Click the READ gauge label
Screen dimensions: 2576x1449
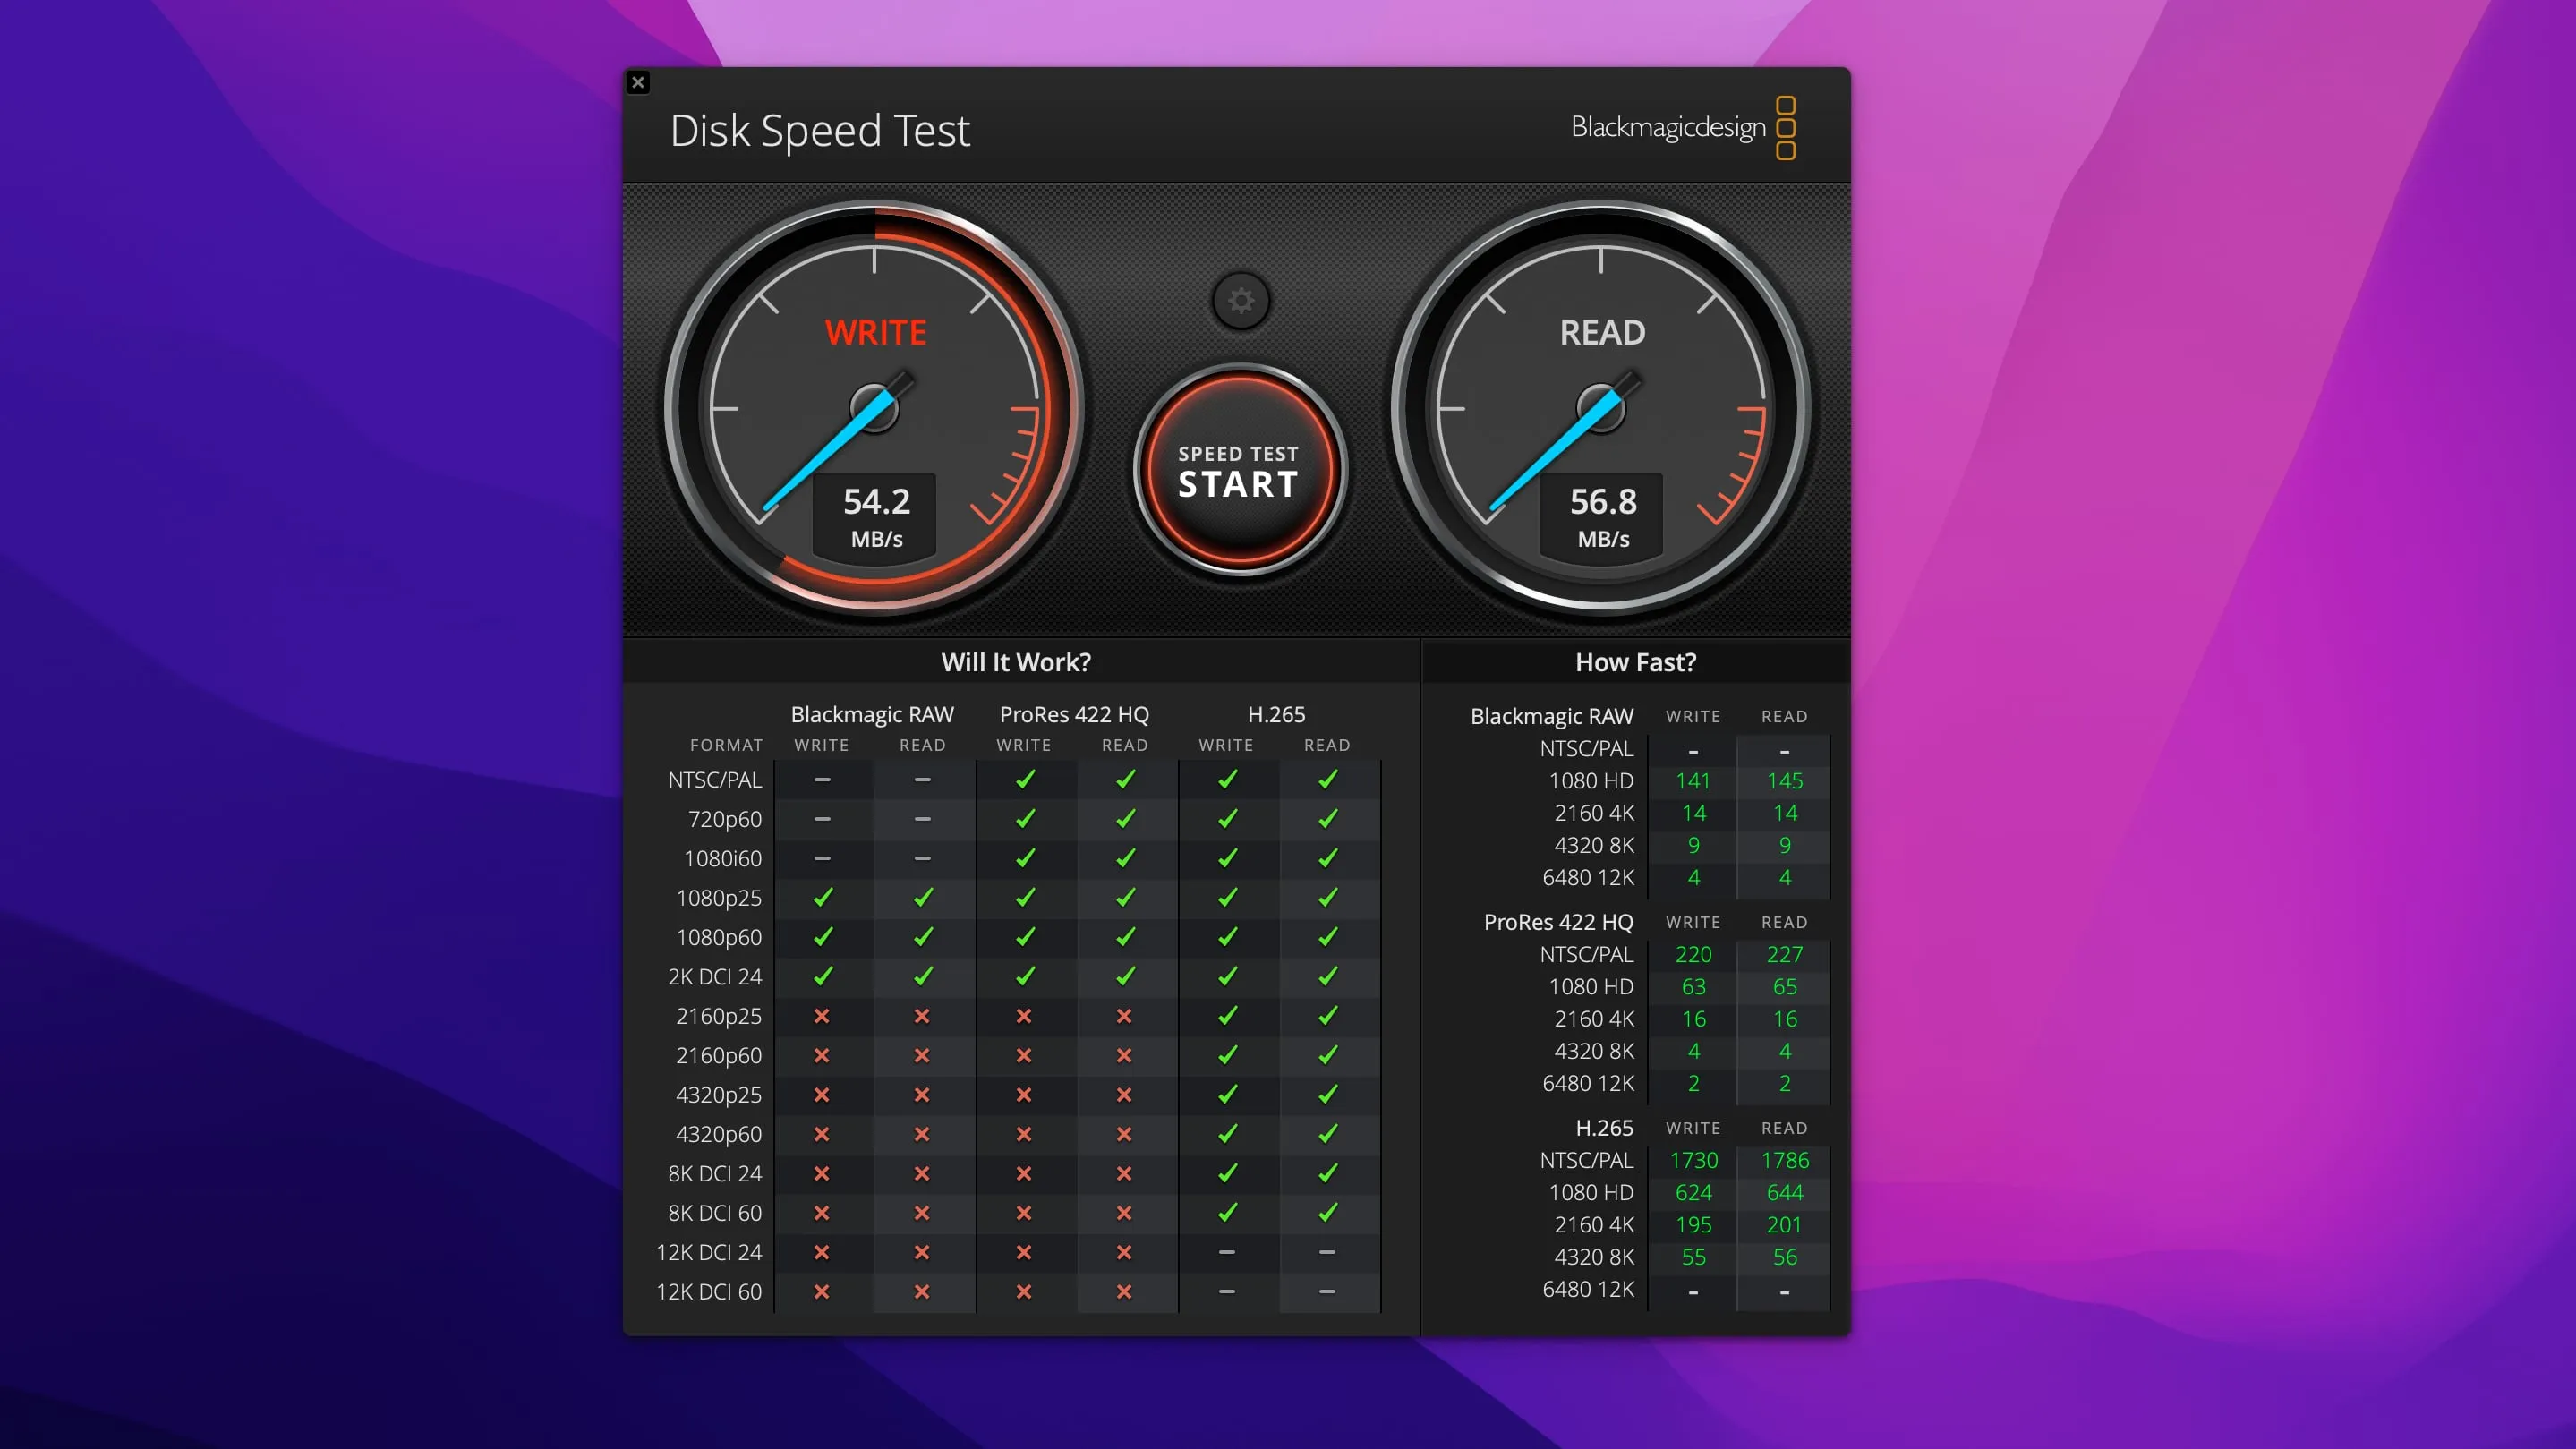pos(1602,332)
